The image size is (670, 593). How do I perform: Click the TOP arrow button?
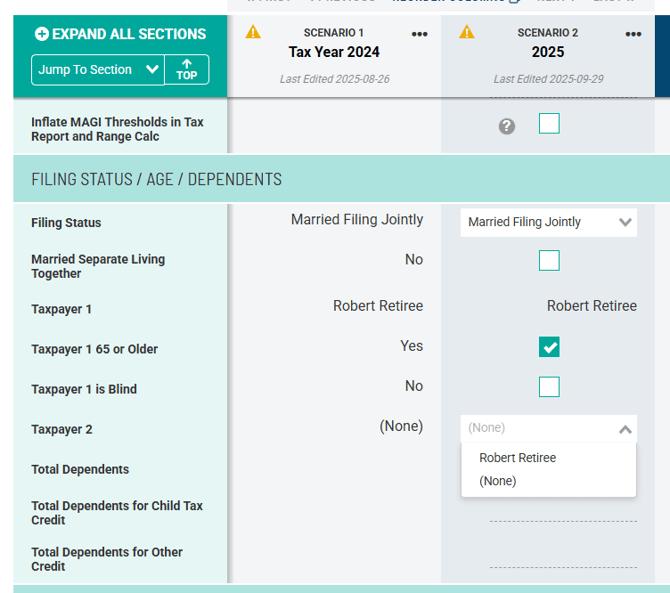pos(186,69)
